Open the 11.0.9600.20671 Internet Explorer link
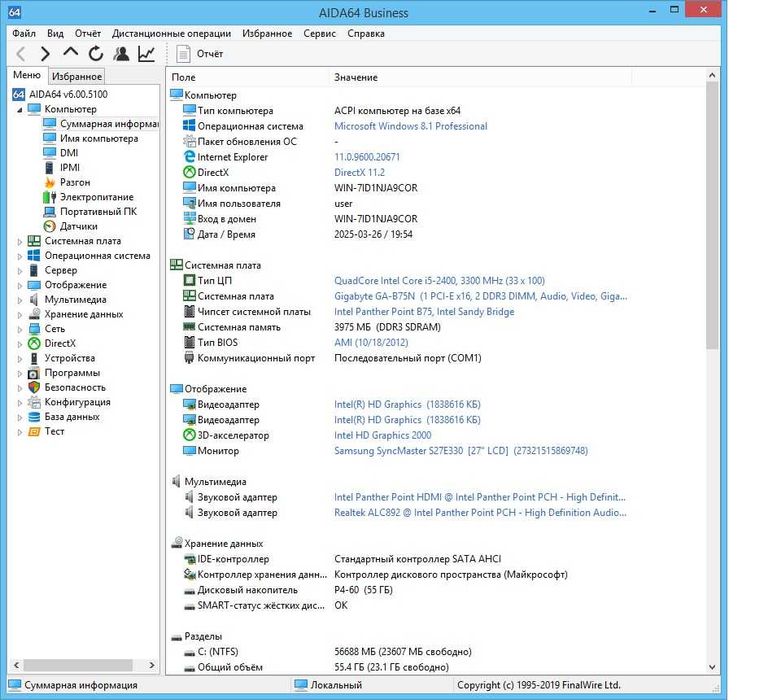 (367, 157)
